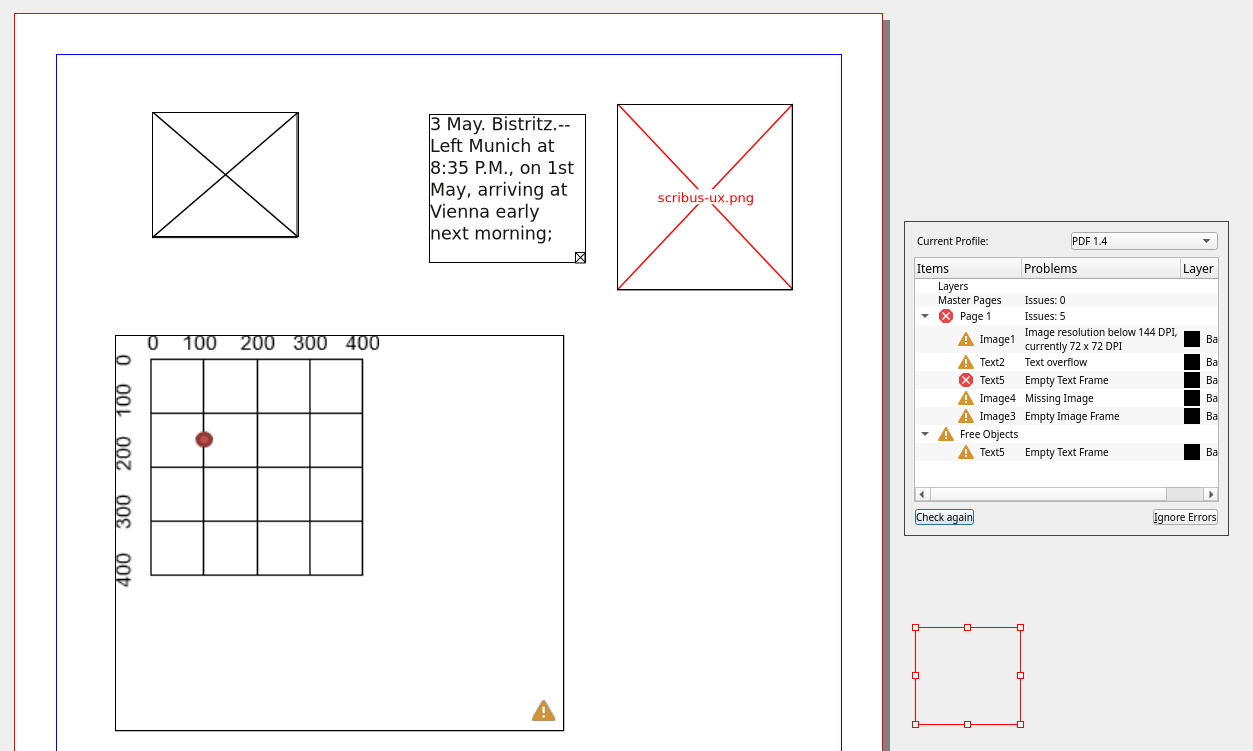
Task: Select the warning icon next to Text2
Action: (x=966, y=362)
